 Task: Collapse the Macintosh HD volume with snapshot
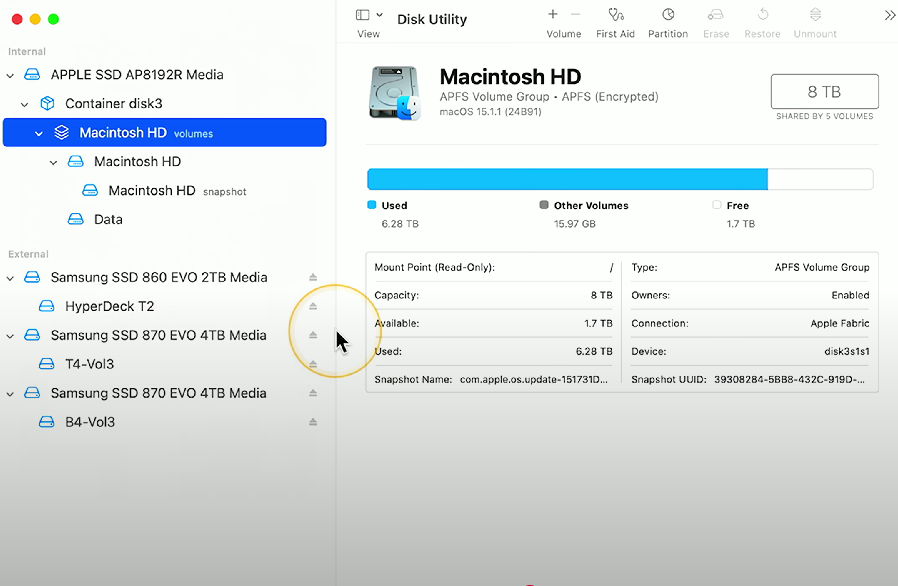click(x=53, y=162)
